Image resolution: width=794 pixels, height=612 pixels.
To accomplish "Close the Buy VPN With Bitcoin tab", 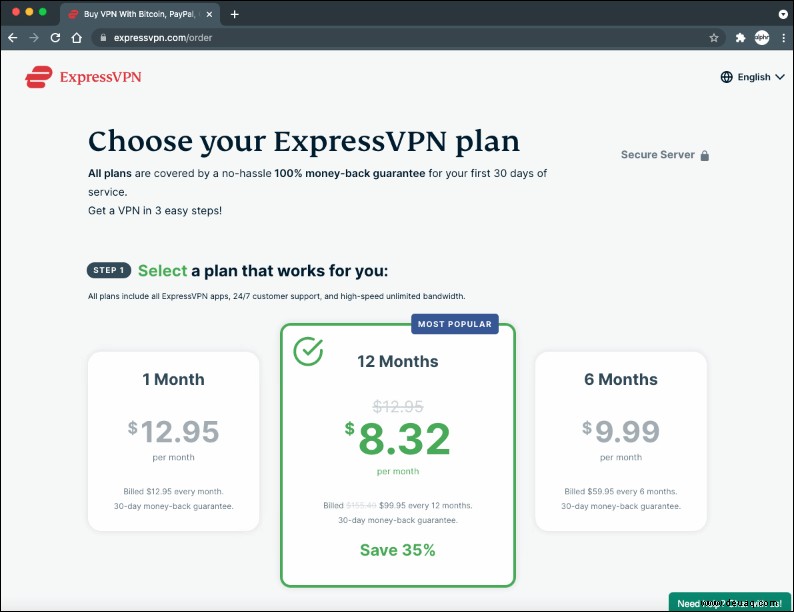I will click(209, 14).
